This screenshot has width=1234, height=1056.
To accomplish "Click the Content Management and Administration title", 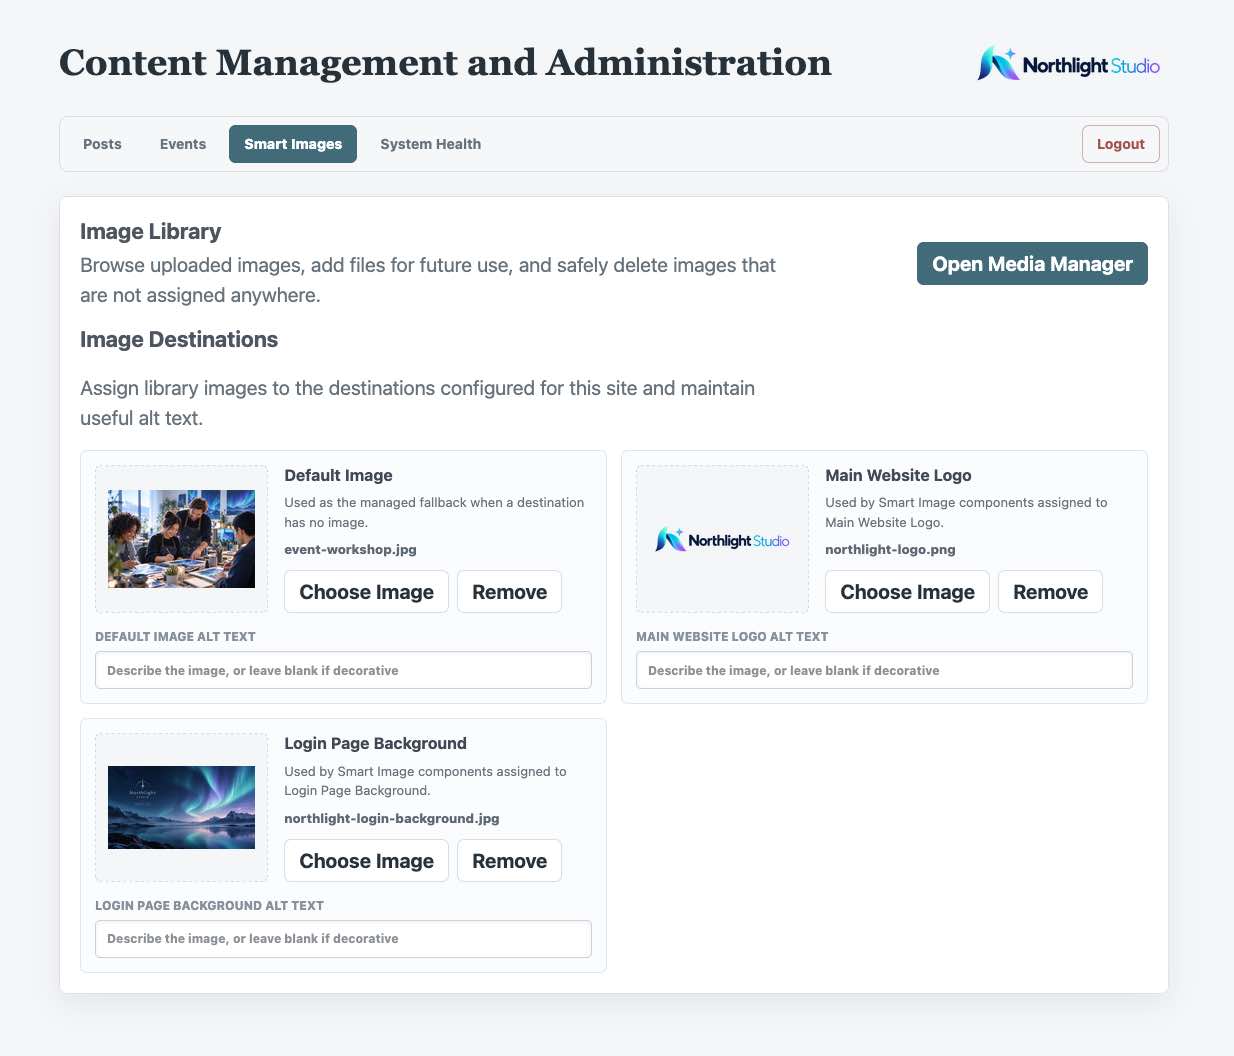I will pos(445,62).
